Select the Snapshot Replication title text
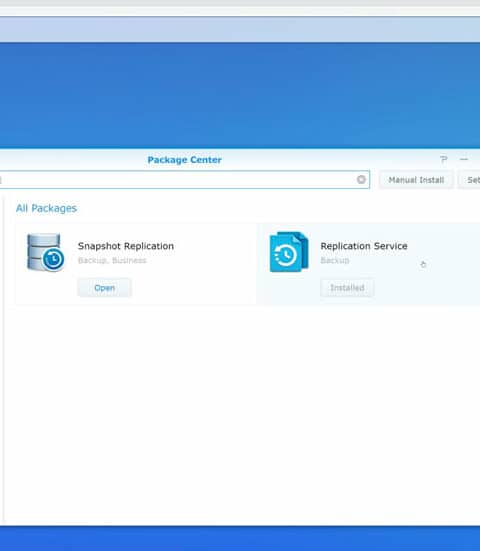 coord(126,246)
